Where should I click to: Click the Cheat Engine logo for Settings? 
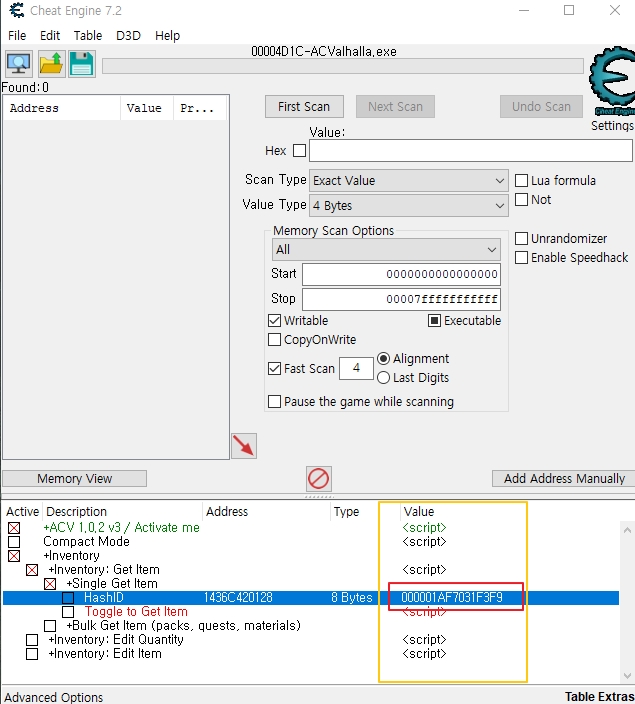point(613,82)
